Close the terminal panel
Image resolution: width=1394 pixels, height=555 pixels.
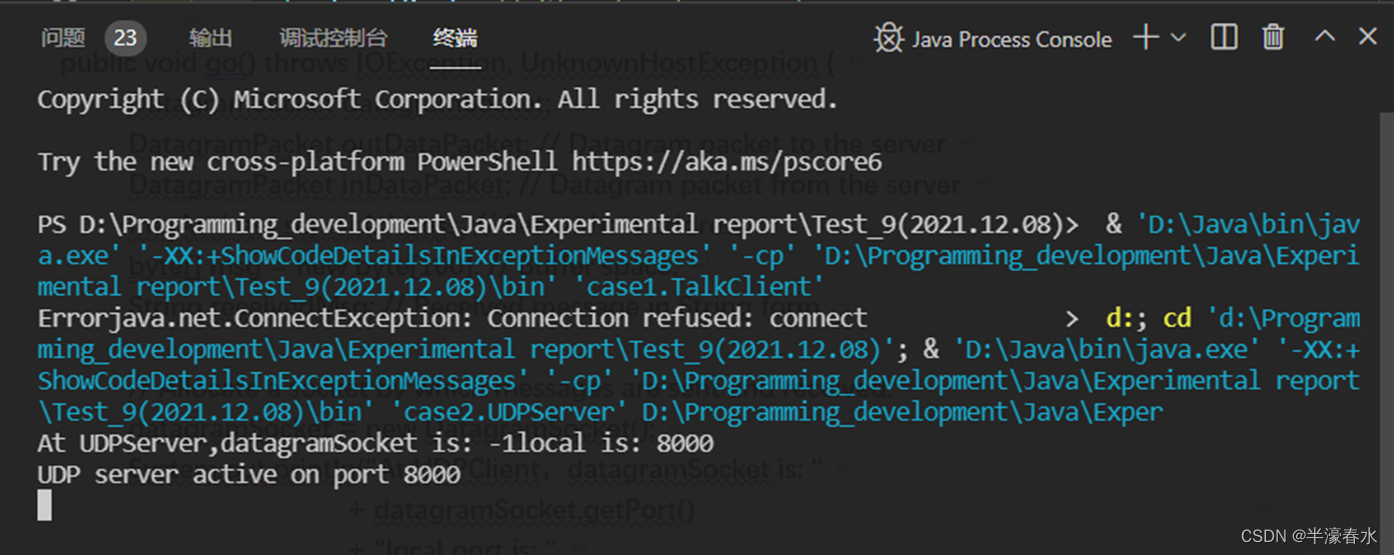click(1368, 36)
